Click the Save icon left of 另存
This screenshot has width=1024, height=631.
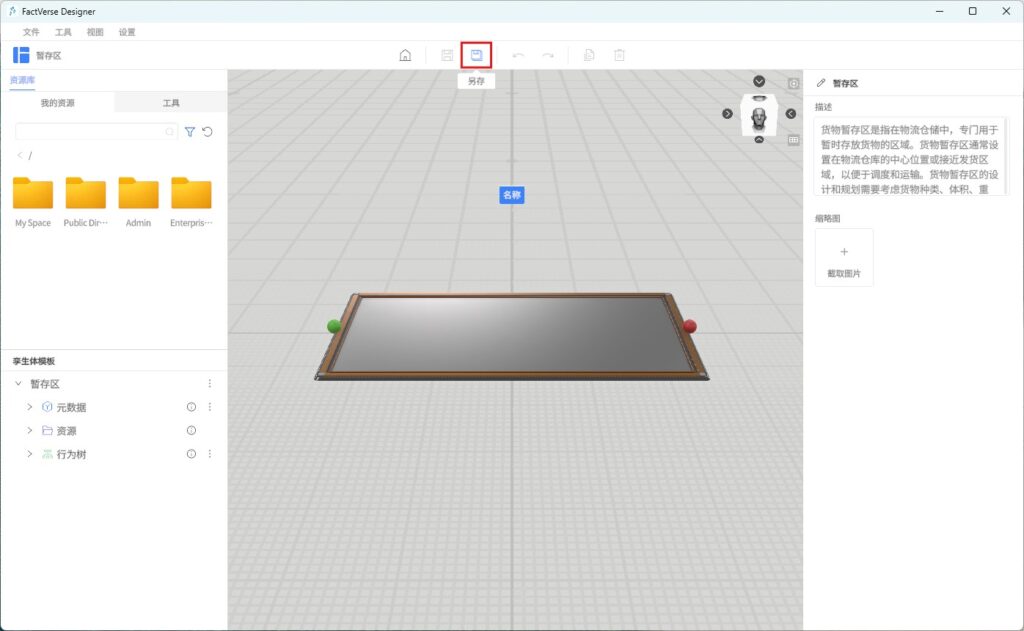[x=447, y=55]
